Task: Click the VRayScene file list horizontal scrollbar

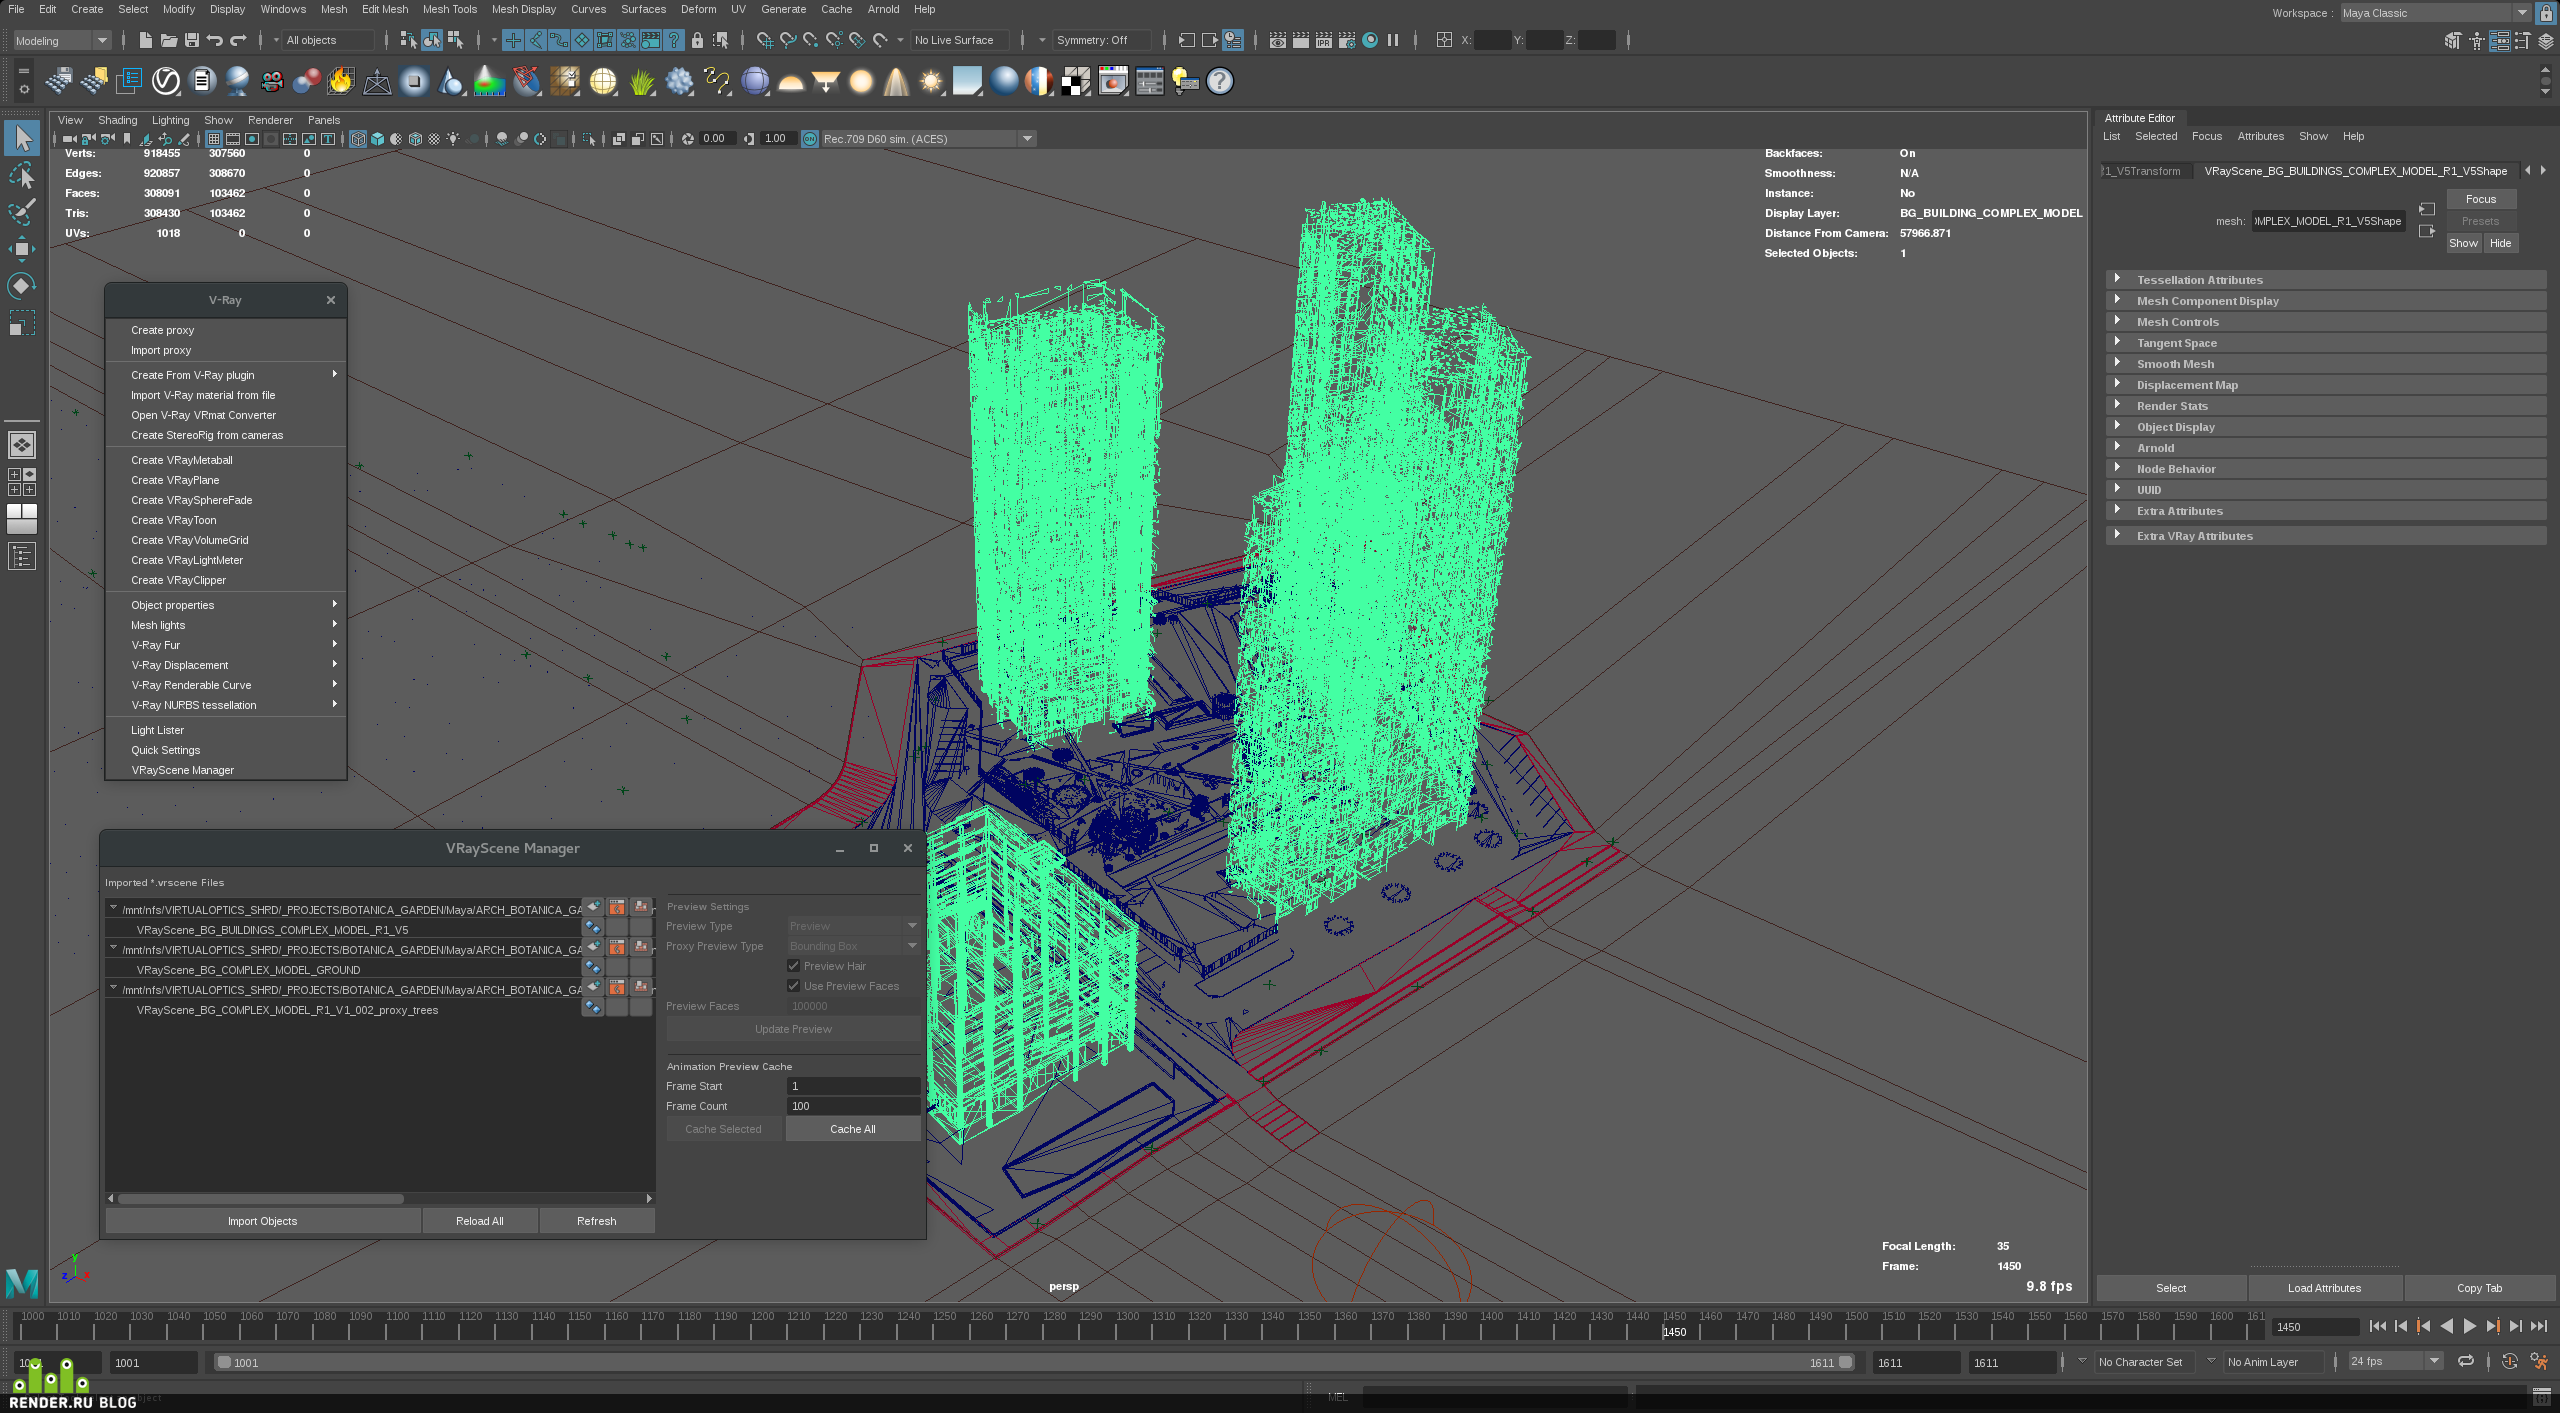Action: coord(261,1198)
